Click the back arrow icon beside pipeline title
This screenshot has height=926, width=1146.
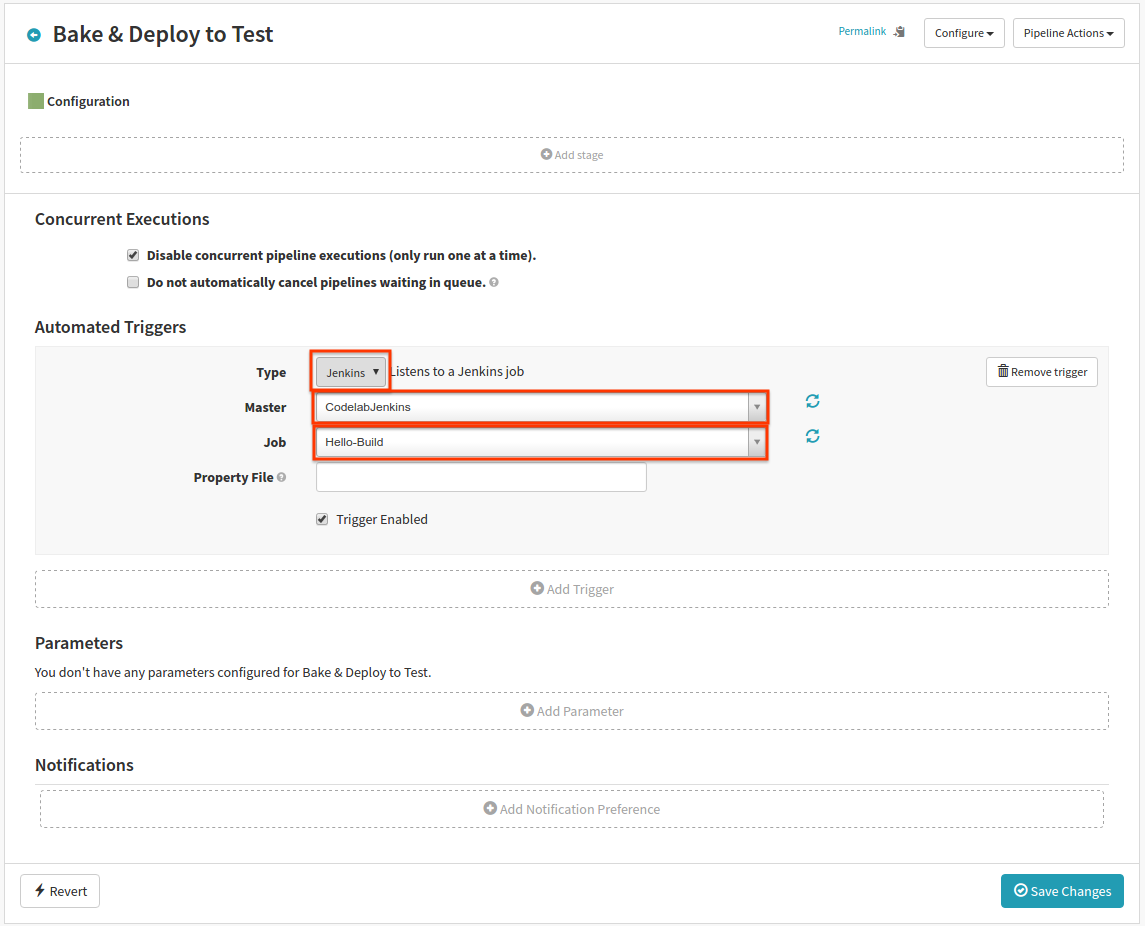tap(34, 35)
